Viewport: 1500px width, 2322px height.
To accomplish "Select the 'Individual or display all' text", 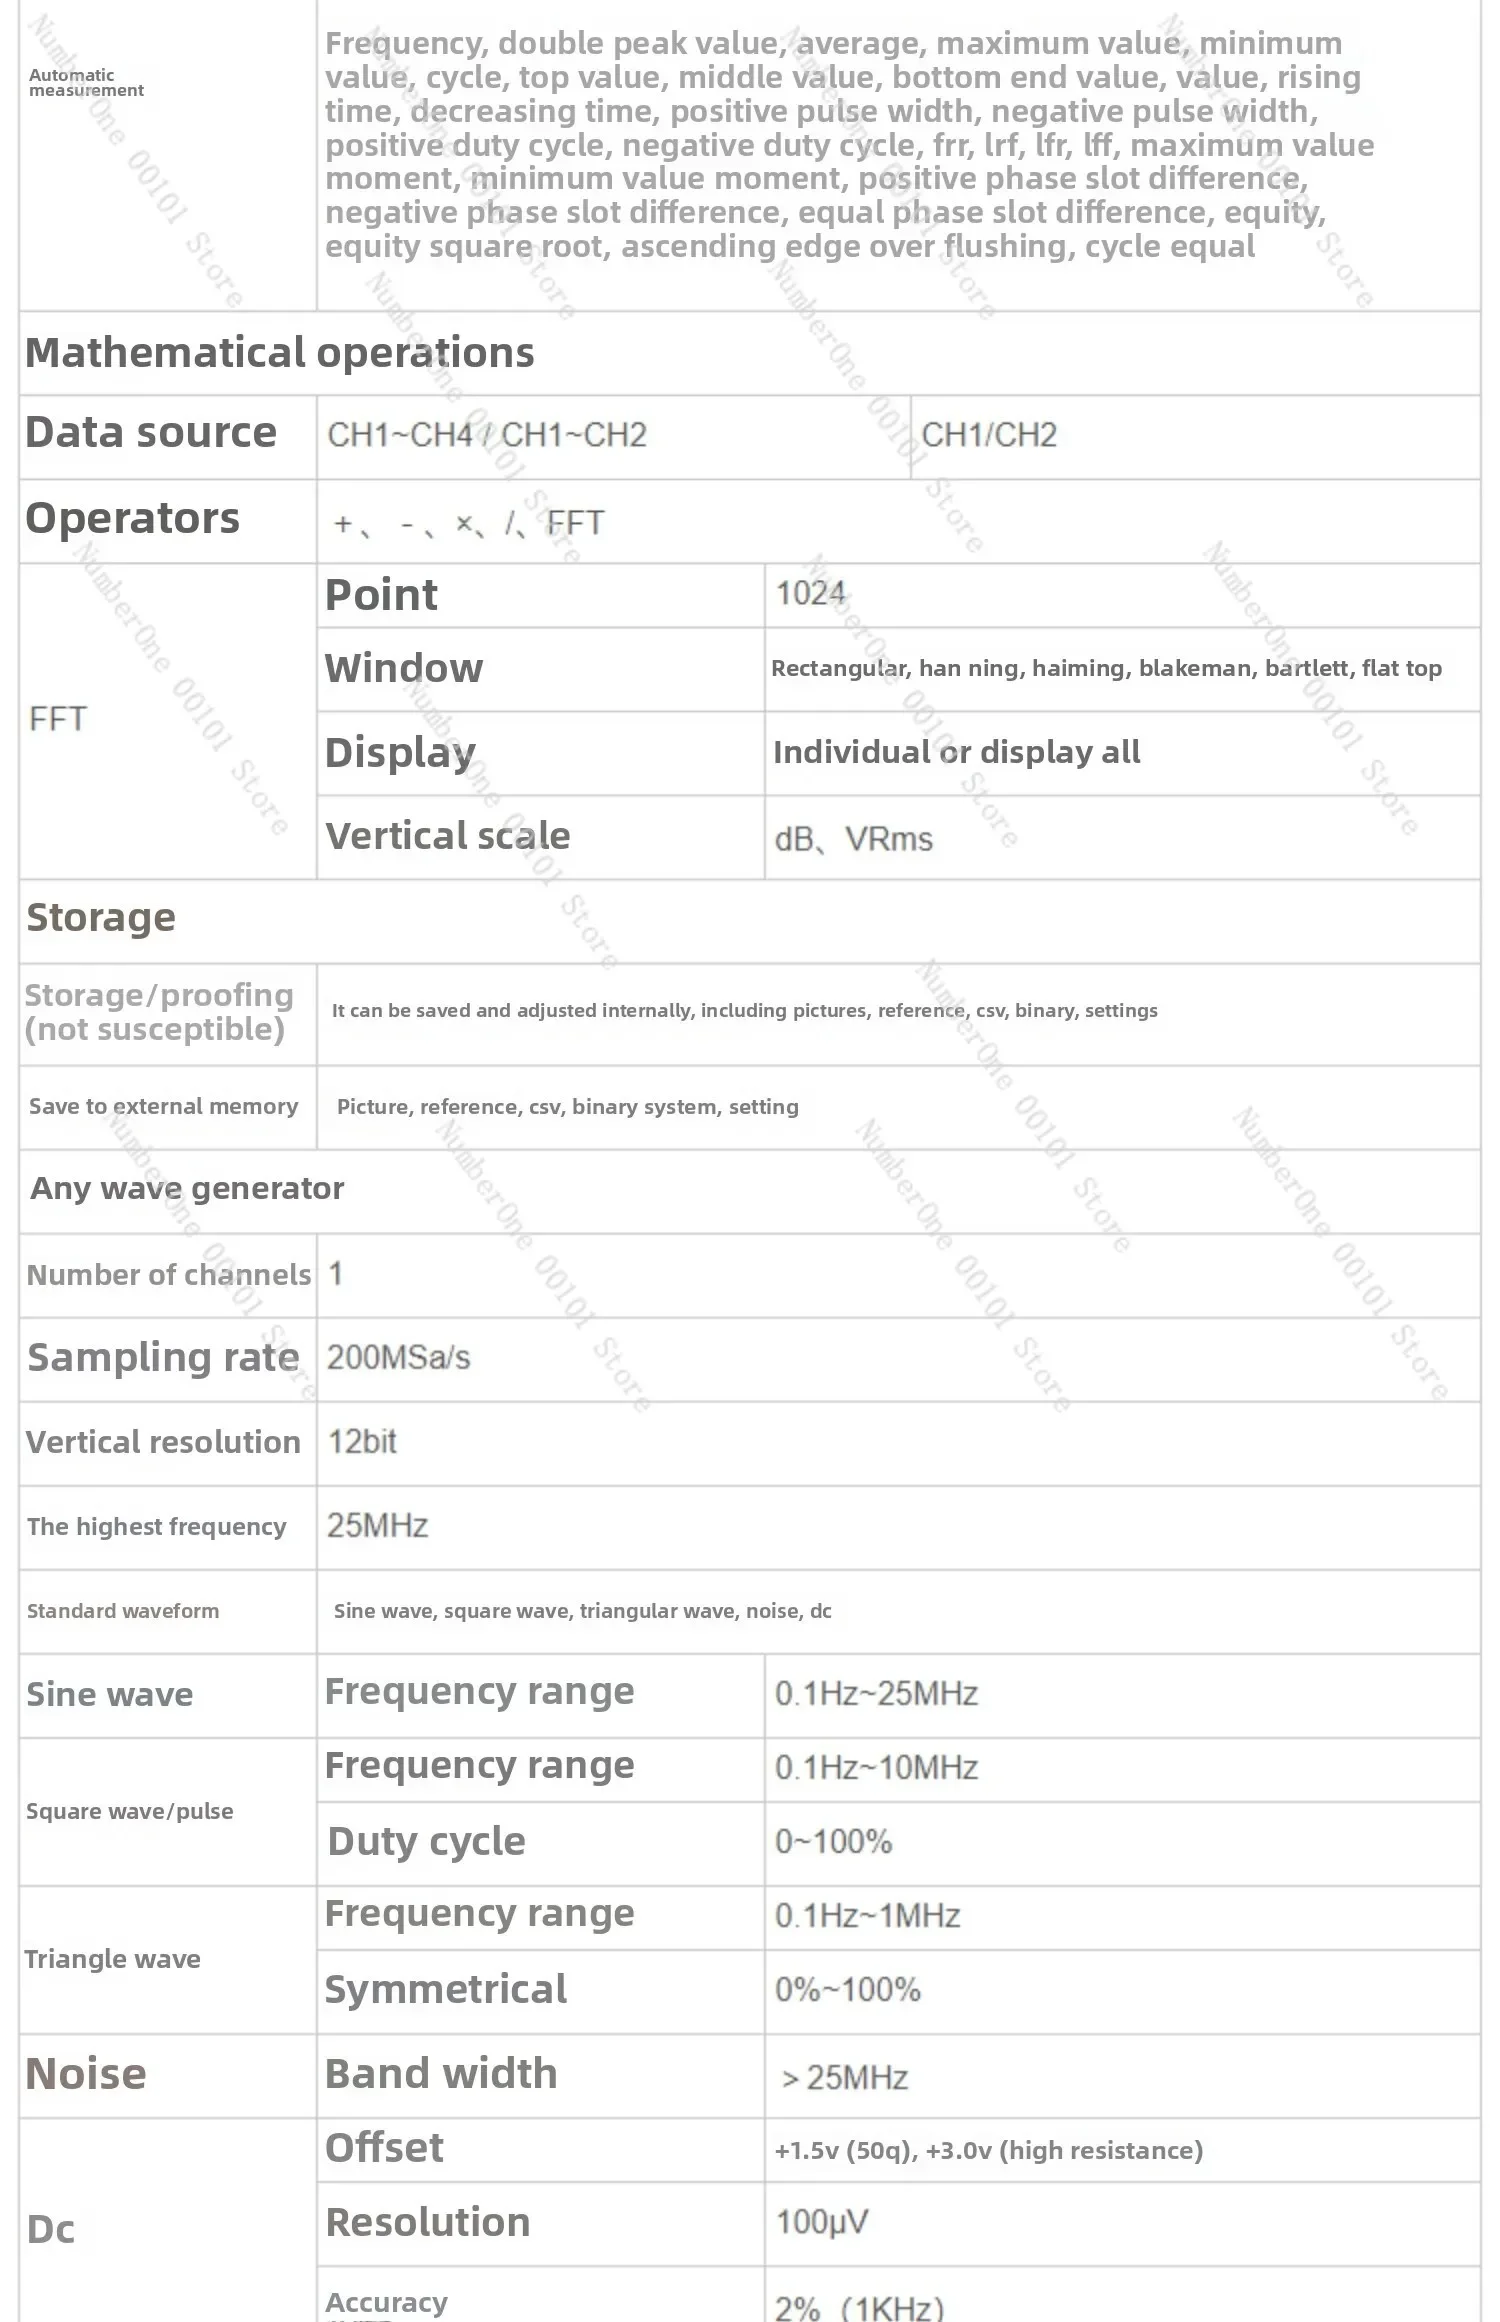I will coord(956,752).
